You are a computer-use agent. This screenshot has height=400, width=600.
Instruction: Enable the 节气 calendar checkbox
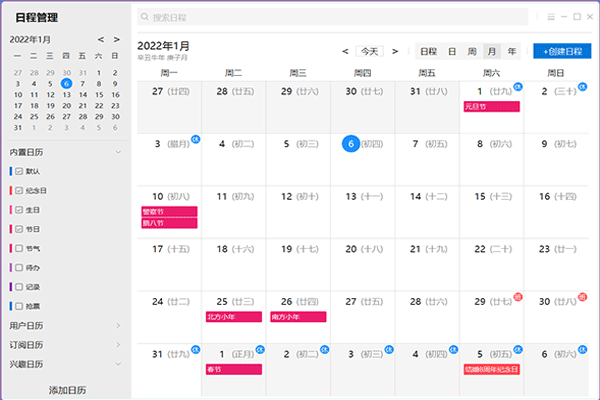coord(19,248)
